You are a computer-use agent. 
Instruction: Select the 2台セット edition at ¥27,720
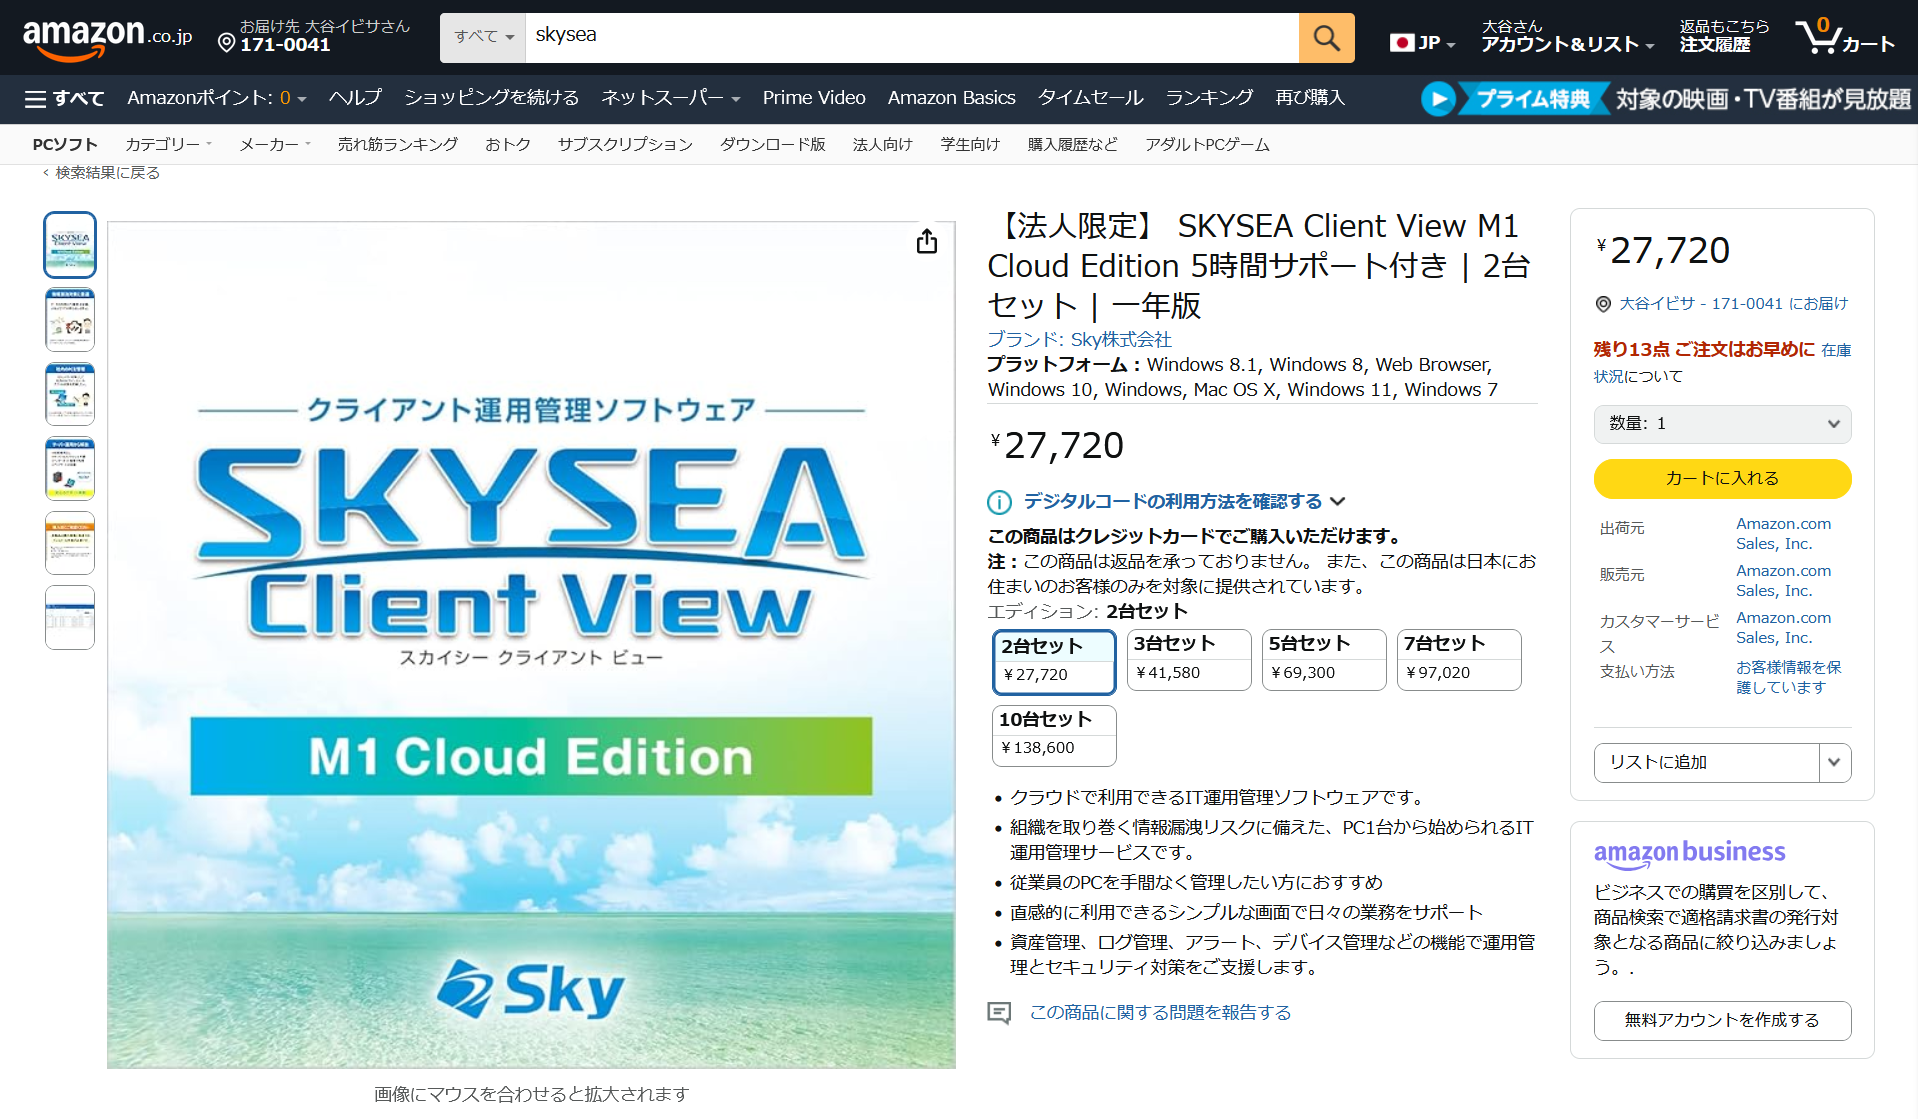coord(1054,661)
